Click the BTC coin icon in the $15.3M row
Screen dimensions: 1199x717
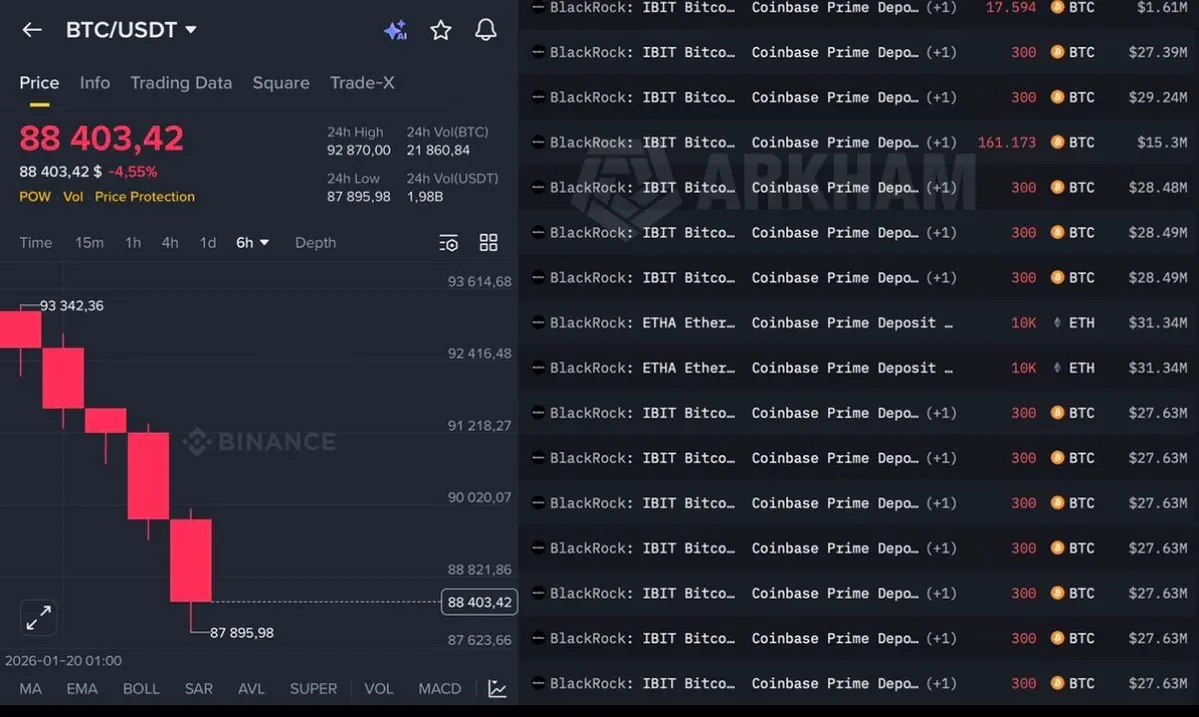click(1058, 142)
